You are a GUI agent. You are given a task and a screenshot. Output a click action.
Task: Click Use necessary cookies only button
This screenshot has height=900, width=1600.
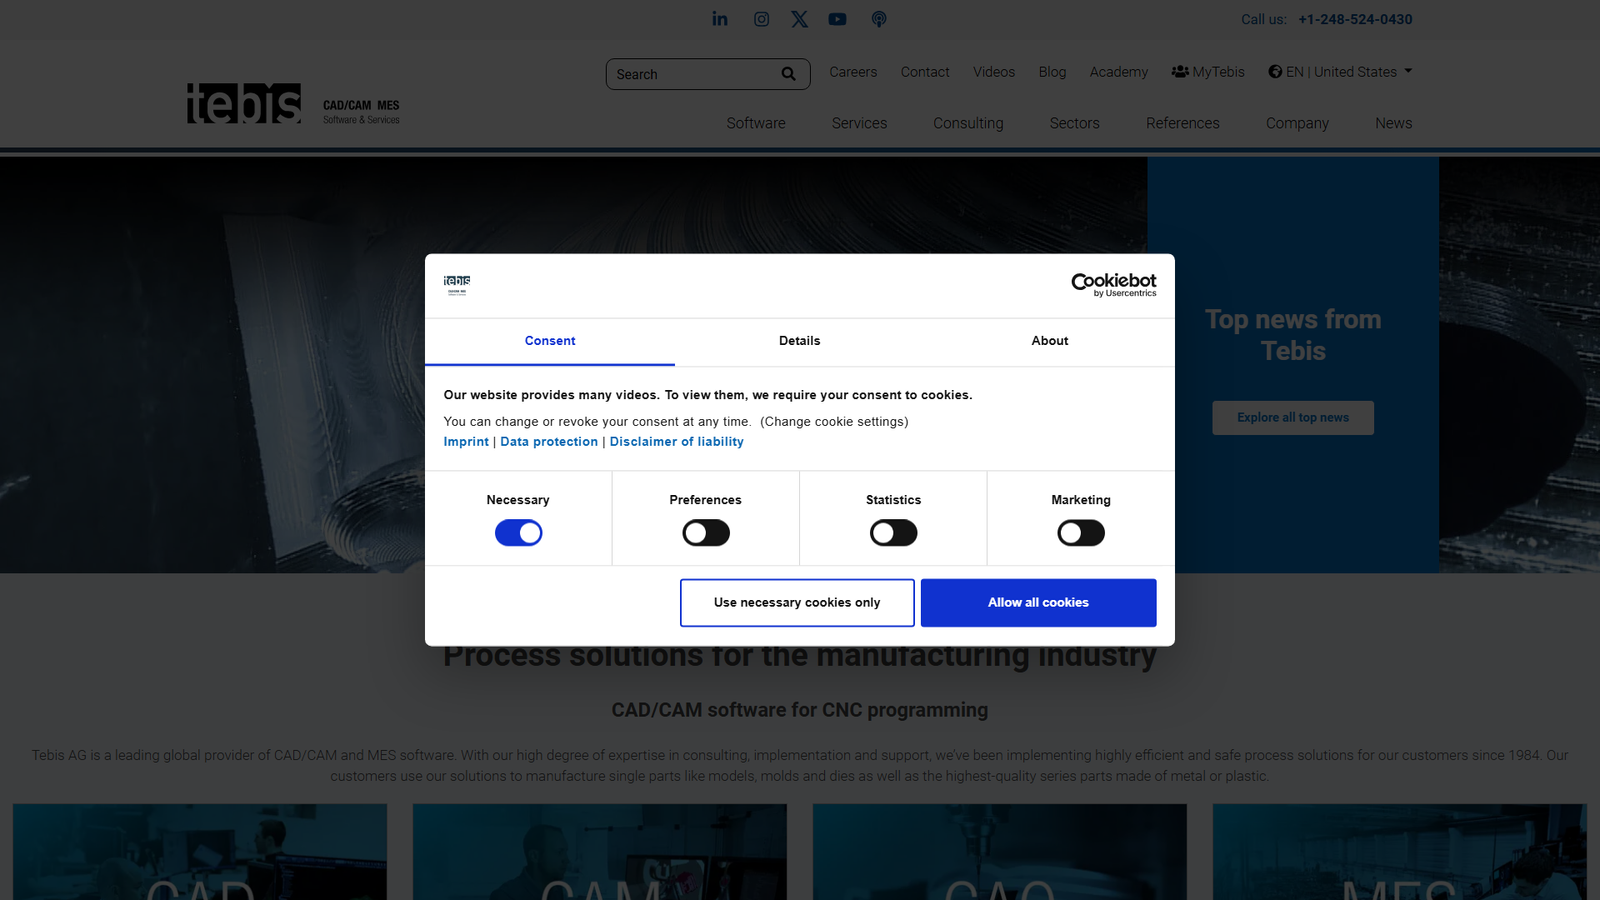(x=797, y=603)
